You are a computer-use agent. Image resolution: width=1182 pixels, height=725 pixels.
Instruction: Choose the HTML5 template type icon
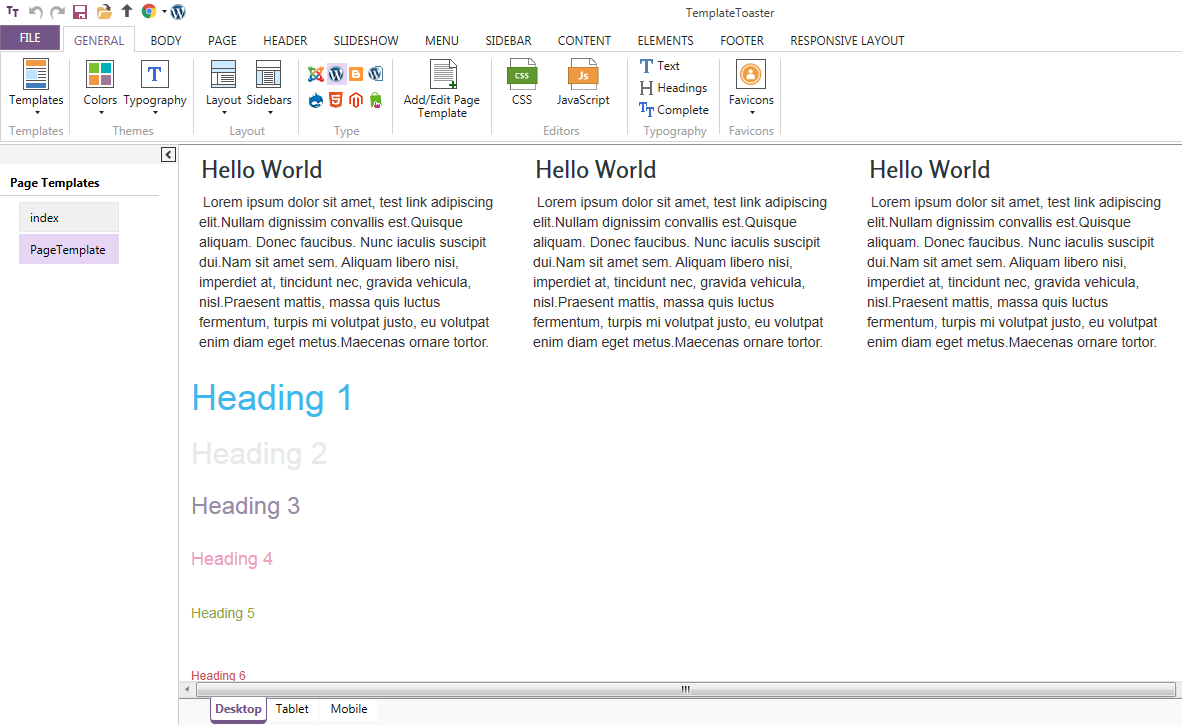(x=336, y=100)
